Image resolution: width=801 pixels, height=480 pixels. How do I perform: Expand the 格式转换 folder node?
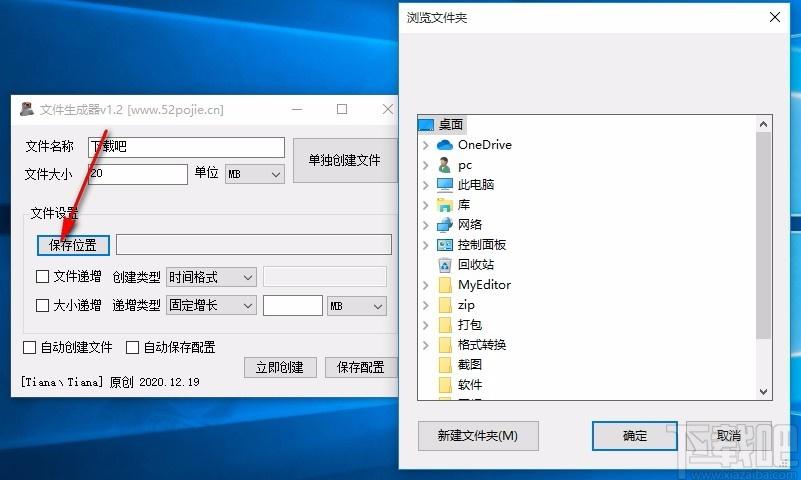(x=426, y=345)
